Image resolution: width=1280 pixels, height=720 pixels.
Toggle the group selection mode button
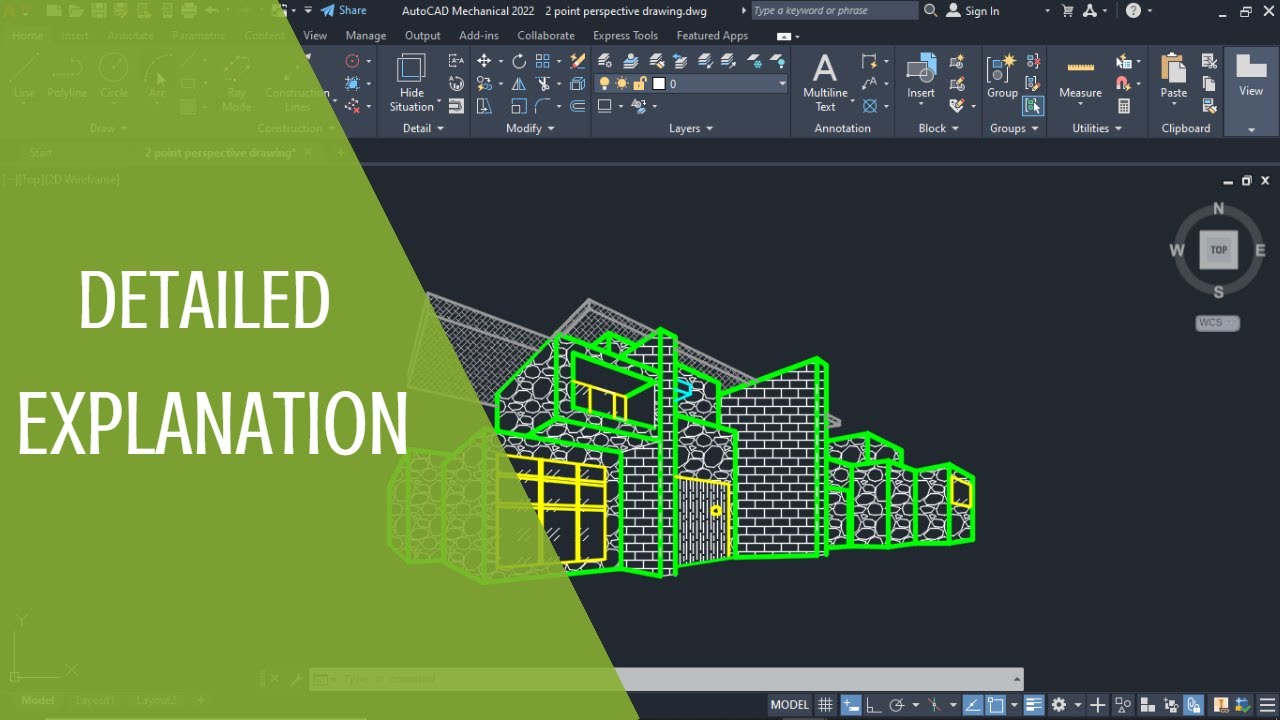[x=1033, y=106]
